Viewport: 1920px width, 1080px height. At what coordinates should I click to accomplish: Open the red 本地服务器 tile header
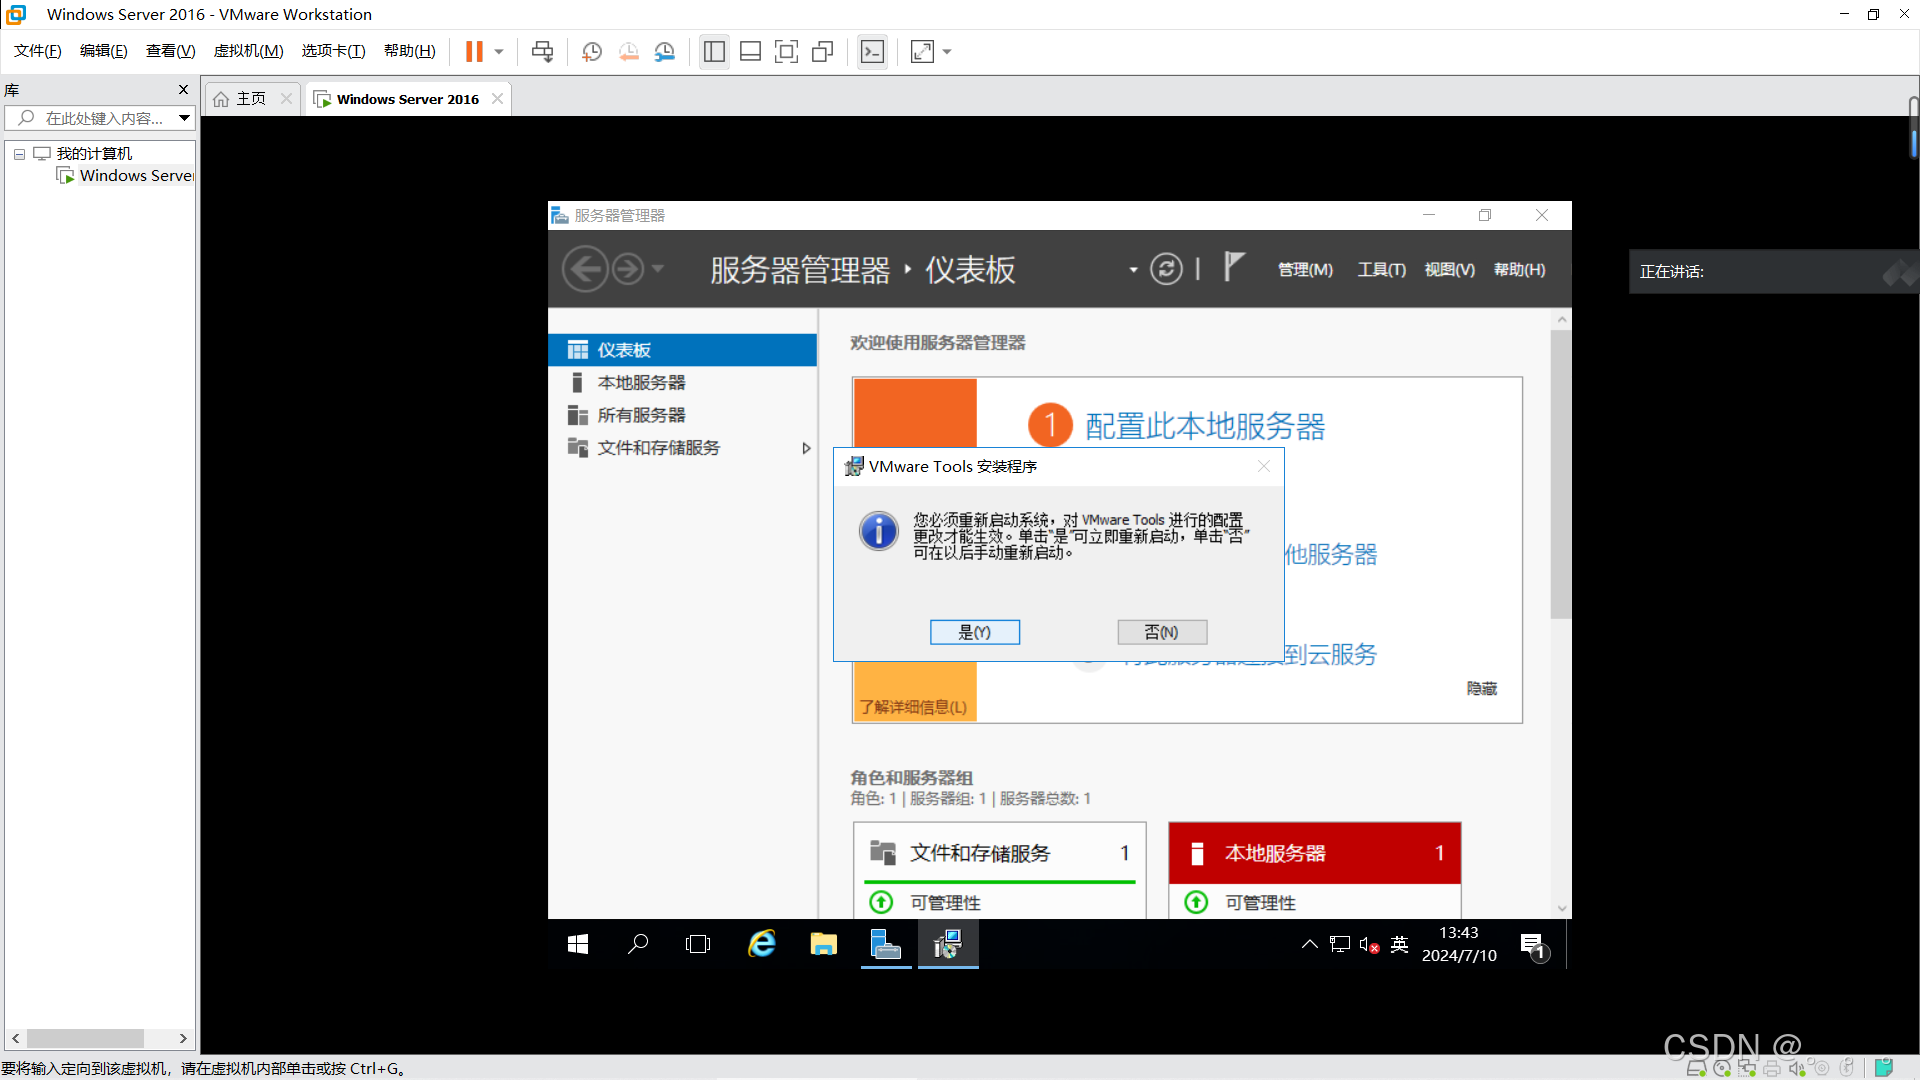pos(1315,853)
